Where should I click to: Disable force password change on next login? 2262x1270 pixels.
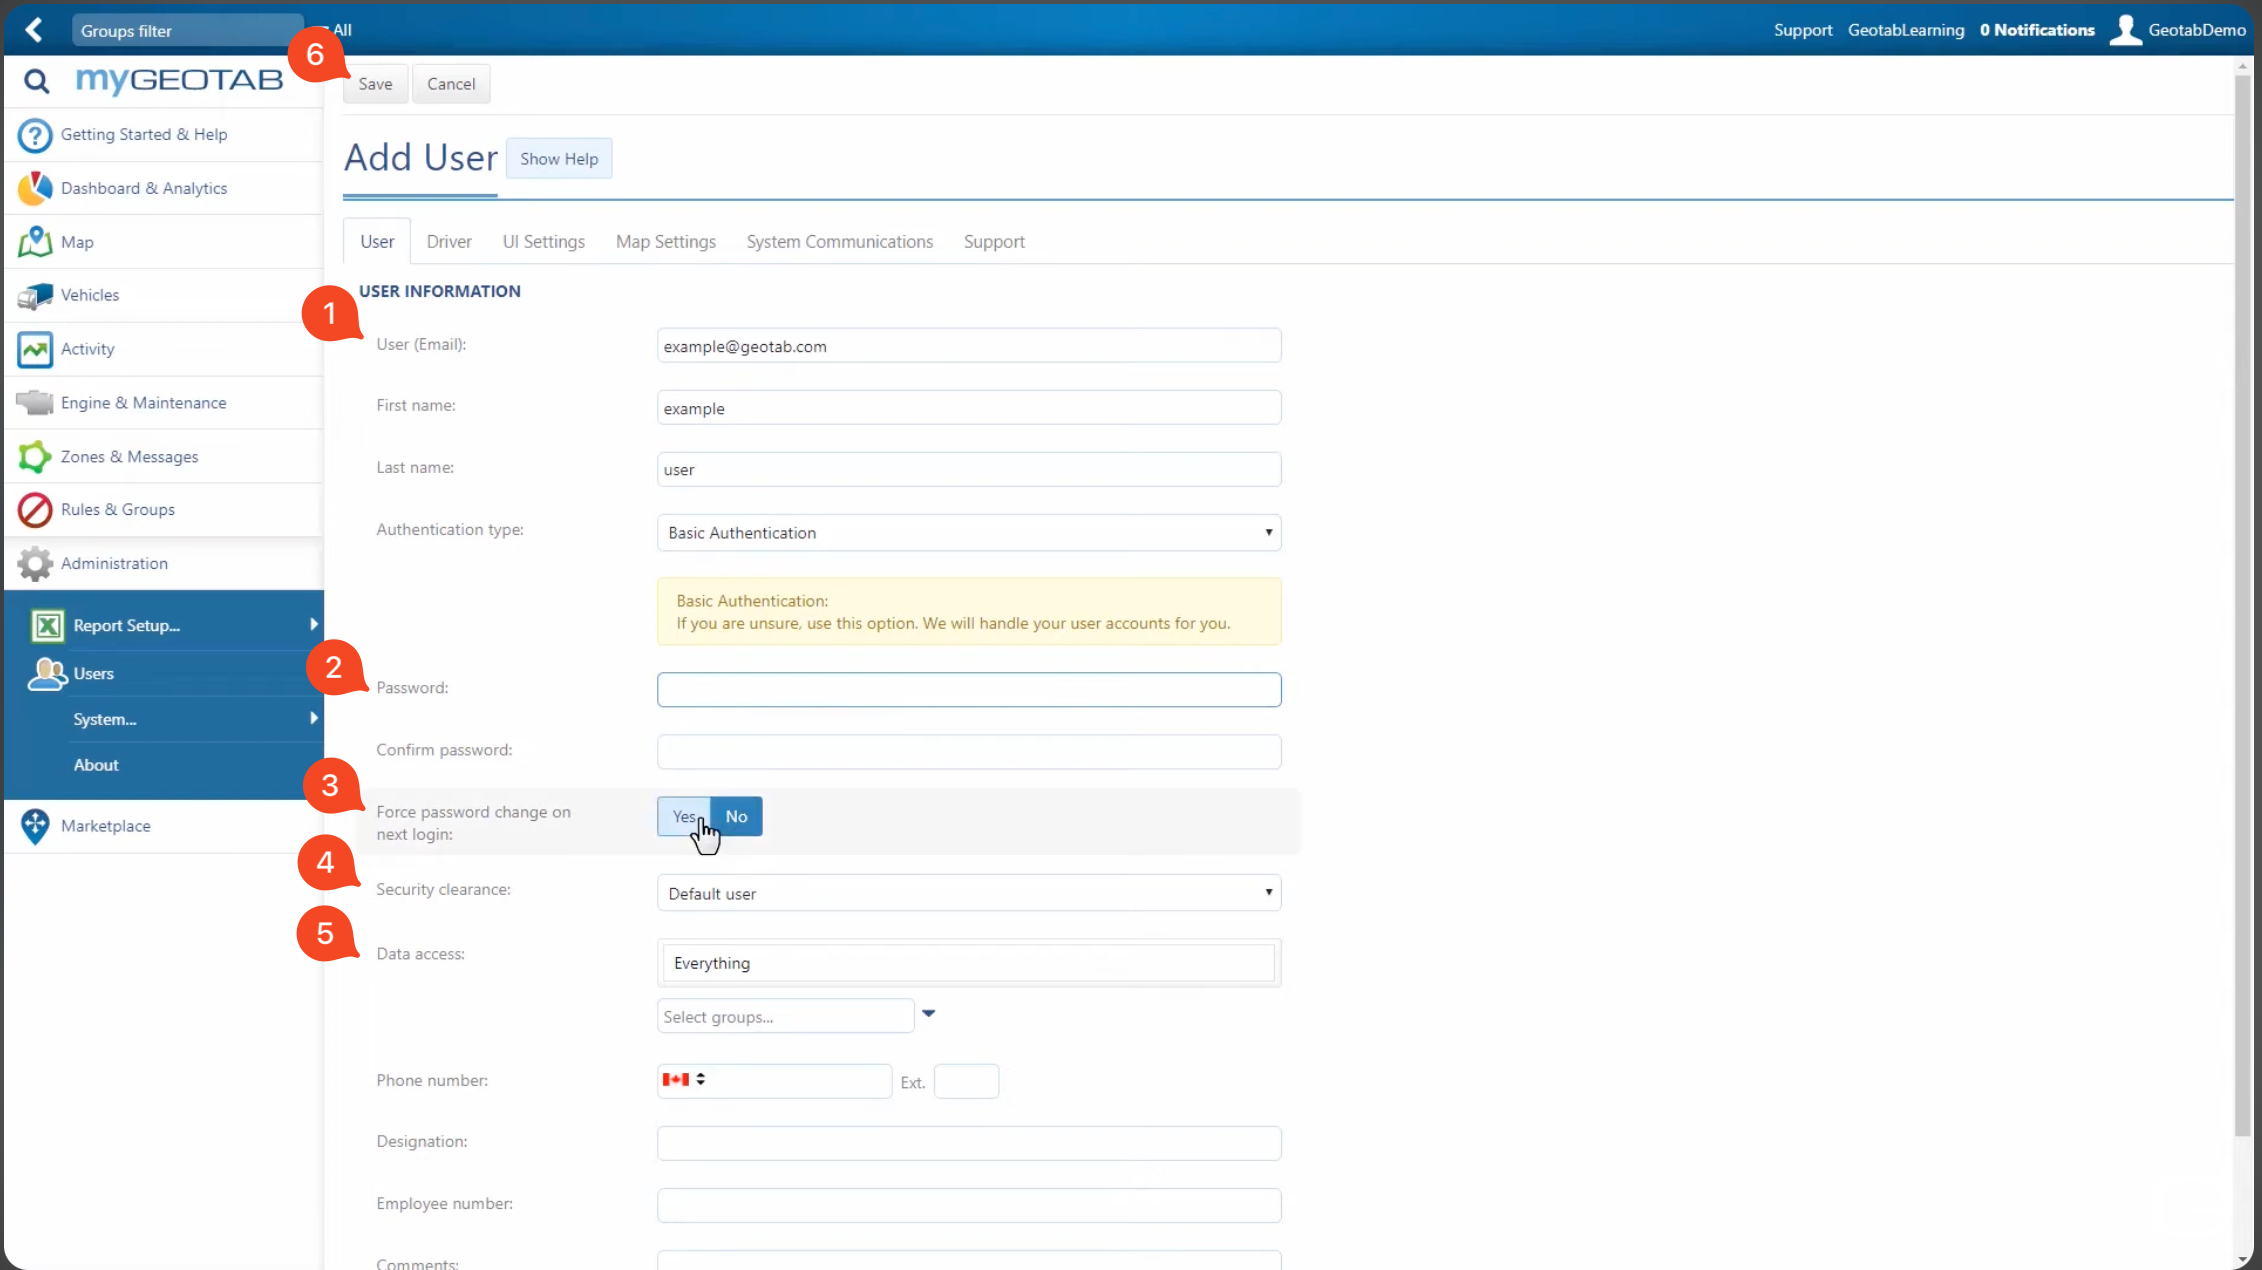coord(736,816)
